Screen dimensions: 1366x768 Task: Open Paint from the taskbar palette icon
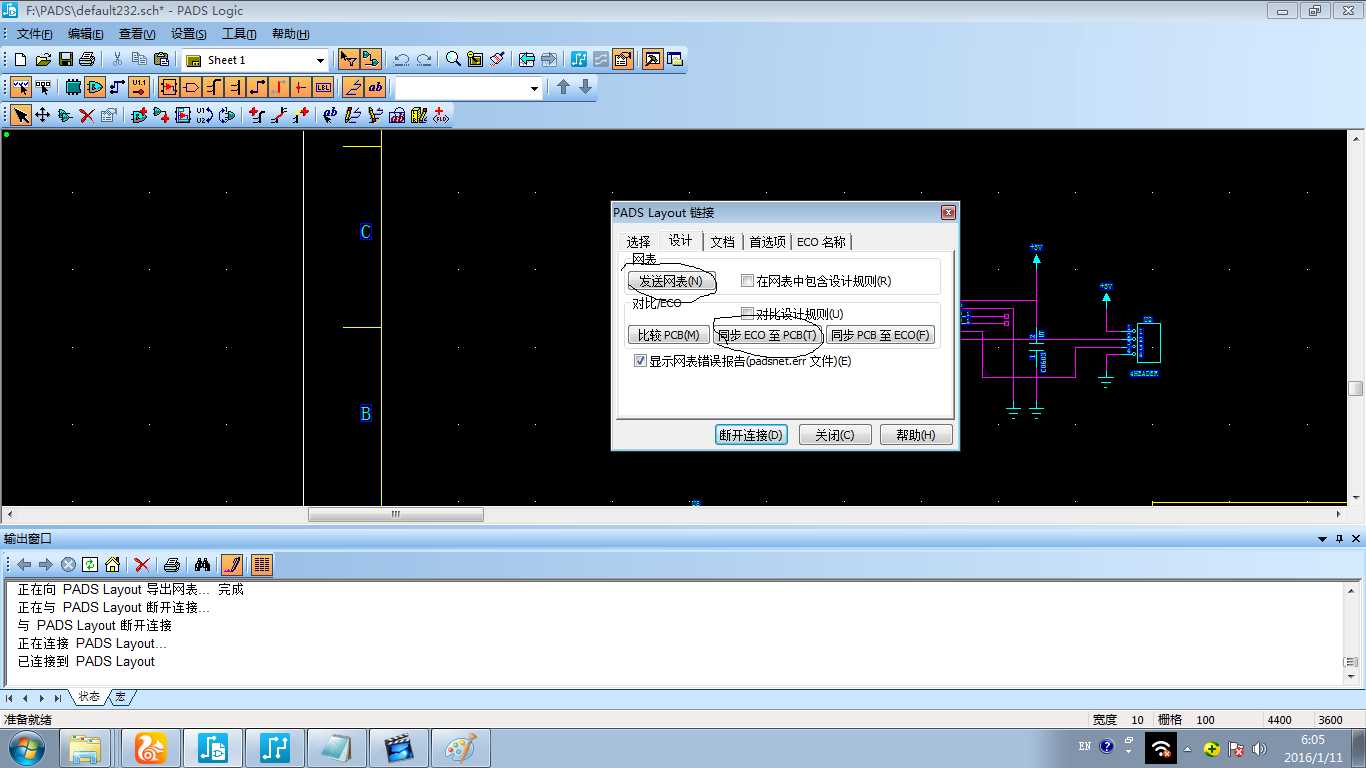[461, 748]
